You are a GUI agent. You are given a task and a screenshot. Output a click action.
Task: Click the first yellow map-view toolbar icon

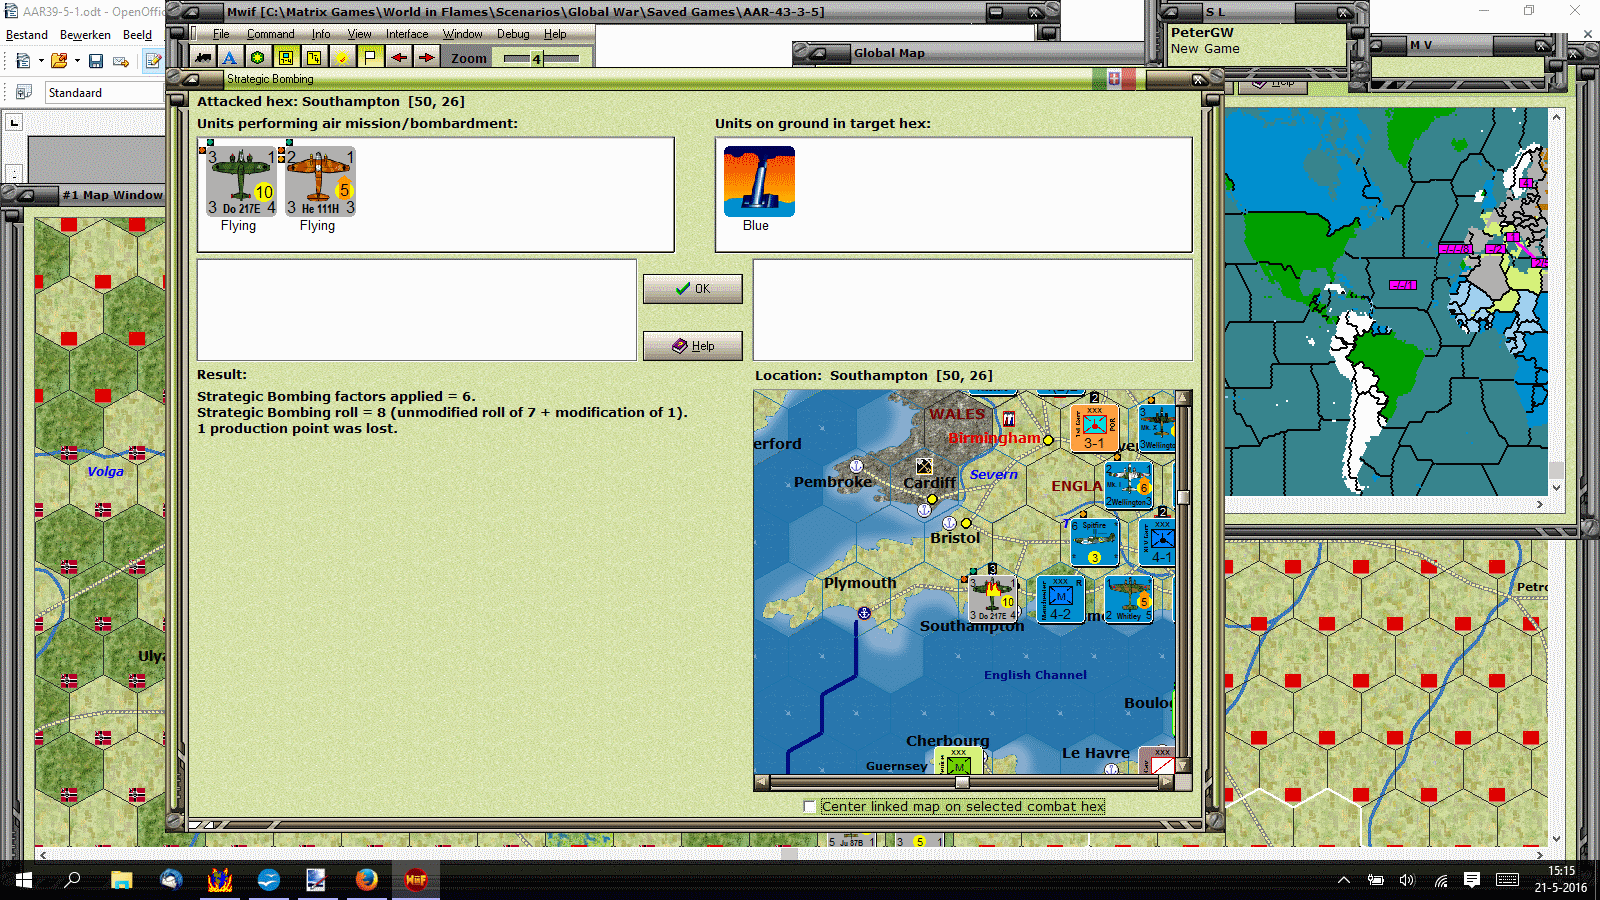pyautogui.click(x=286, y=57)
